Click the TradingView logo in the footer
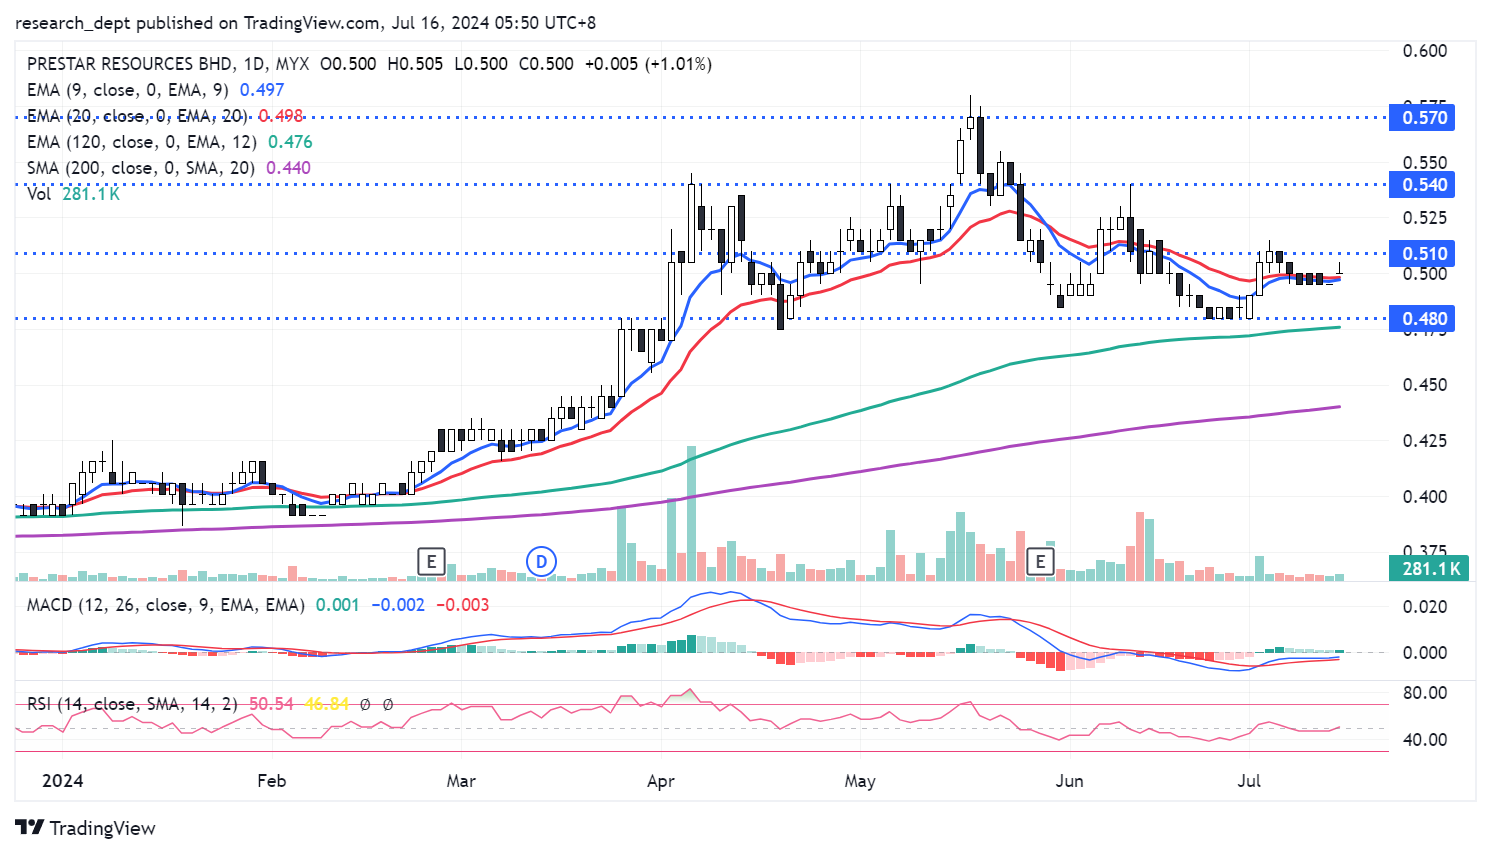Screen dimensions: 1491x854 click(86, 828)
